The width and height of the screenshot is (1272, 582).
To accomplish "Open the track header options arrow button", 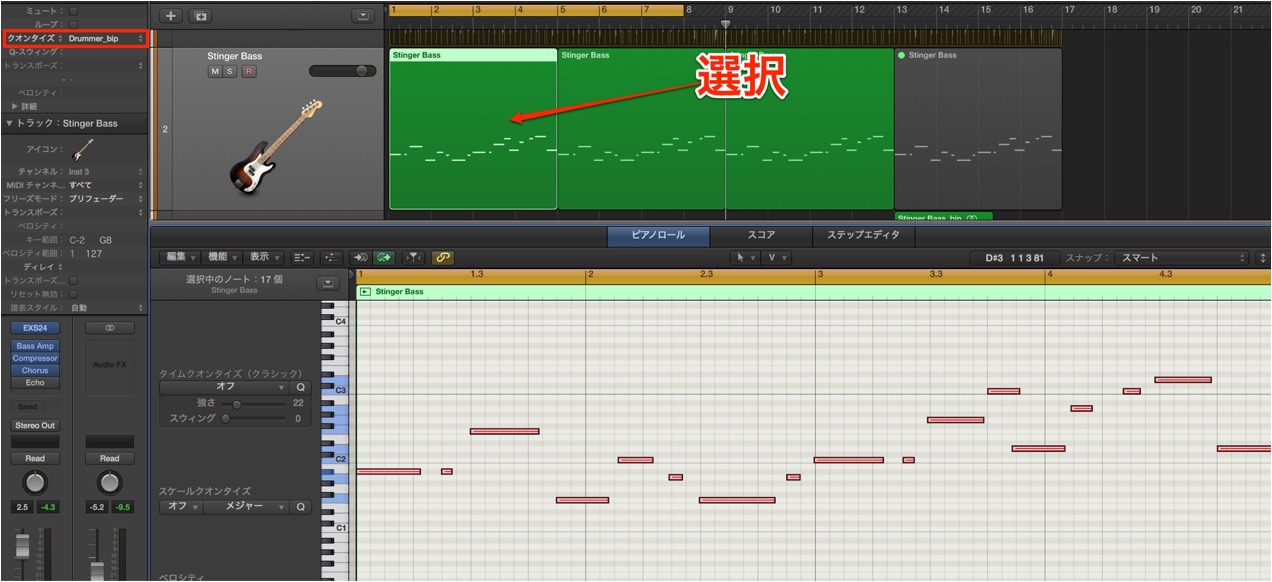I will click(362, 16).
